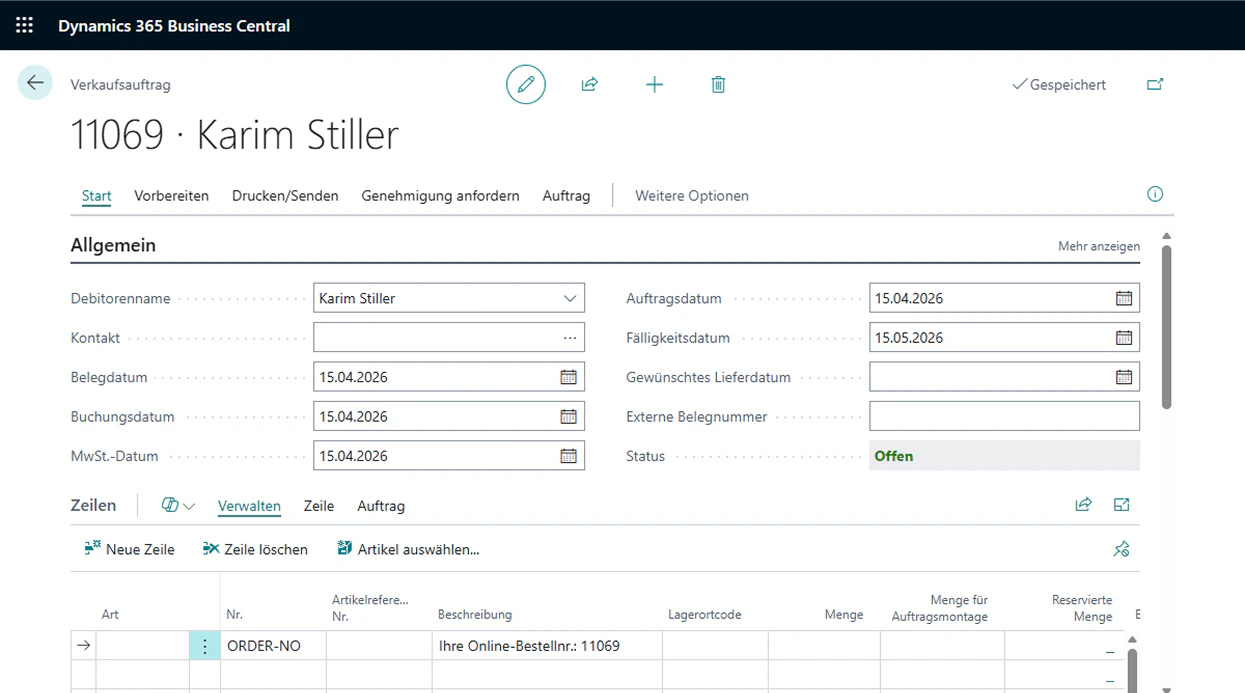Screen dimensions: 1245x693
Task: Click the share icon in header
Action: click(589, 84)
